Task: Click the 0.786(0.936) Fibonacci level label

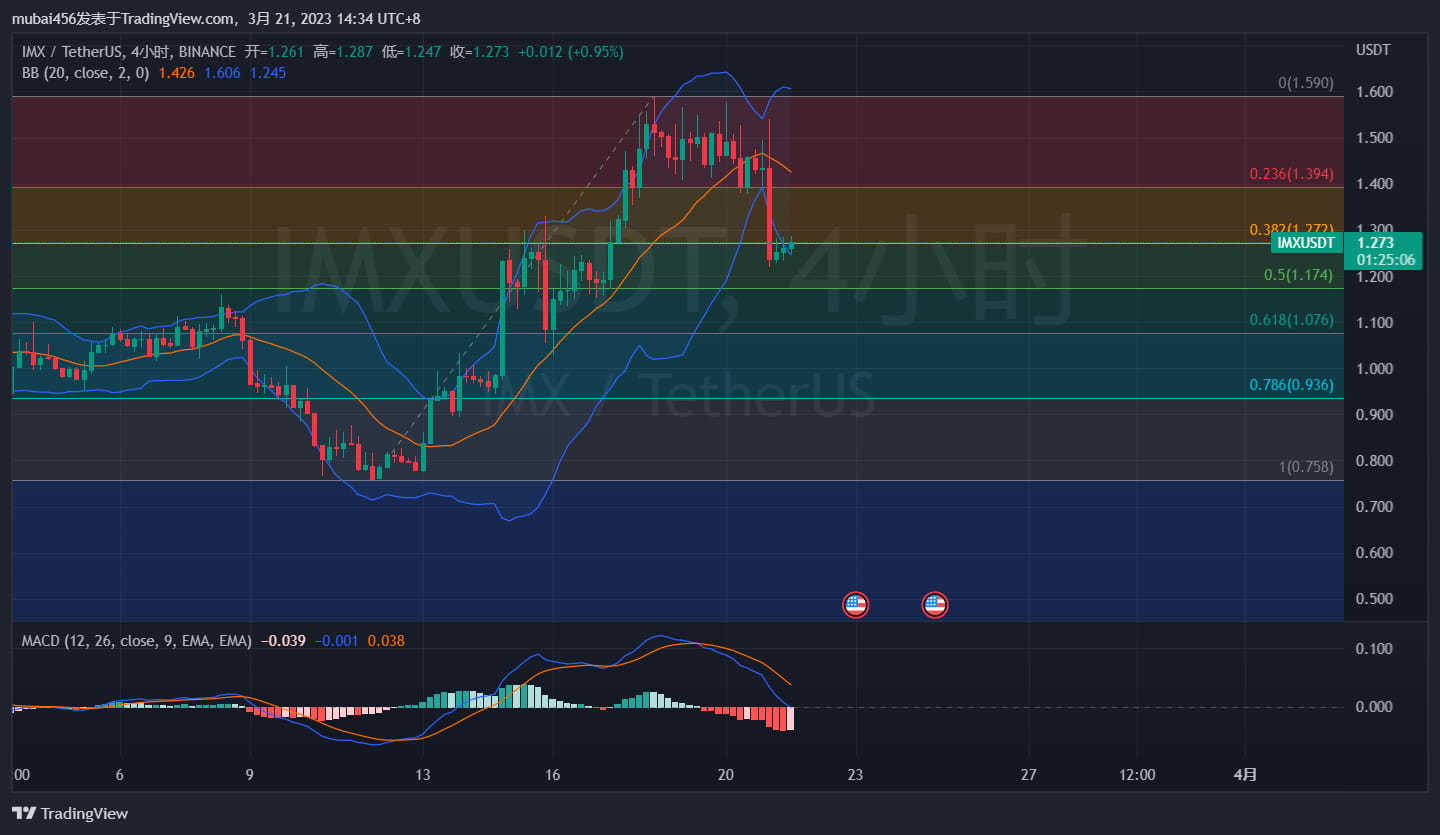Action: tap(1290, 384)
